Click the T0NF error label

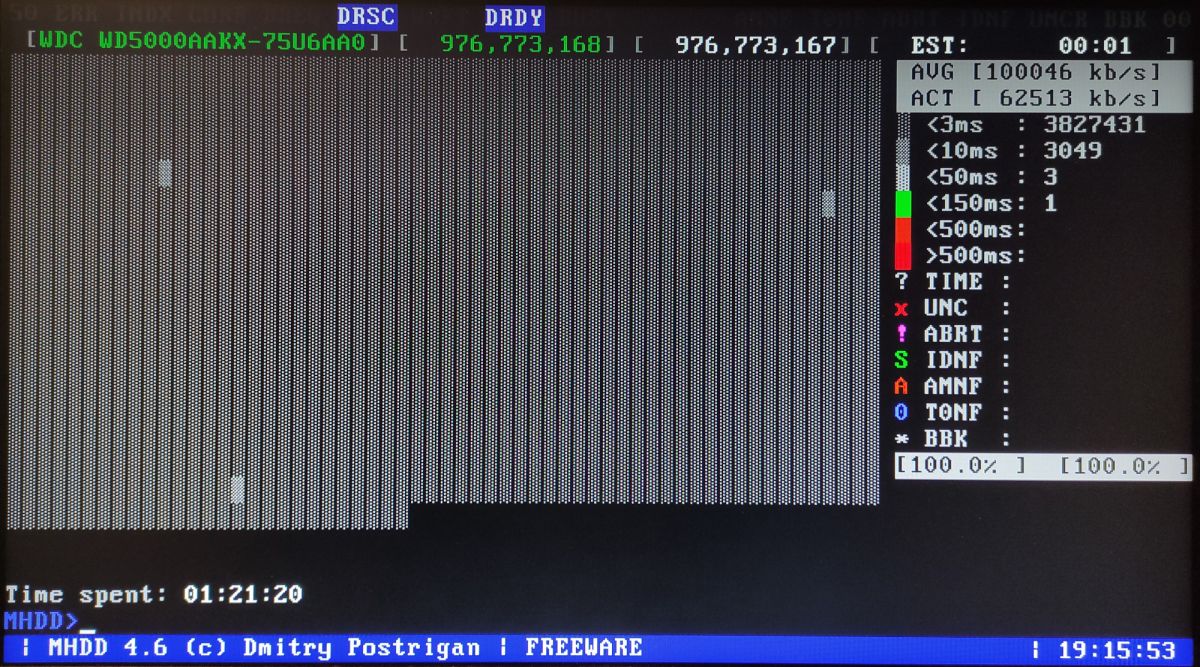point(954,412)
